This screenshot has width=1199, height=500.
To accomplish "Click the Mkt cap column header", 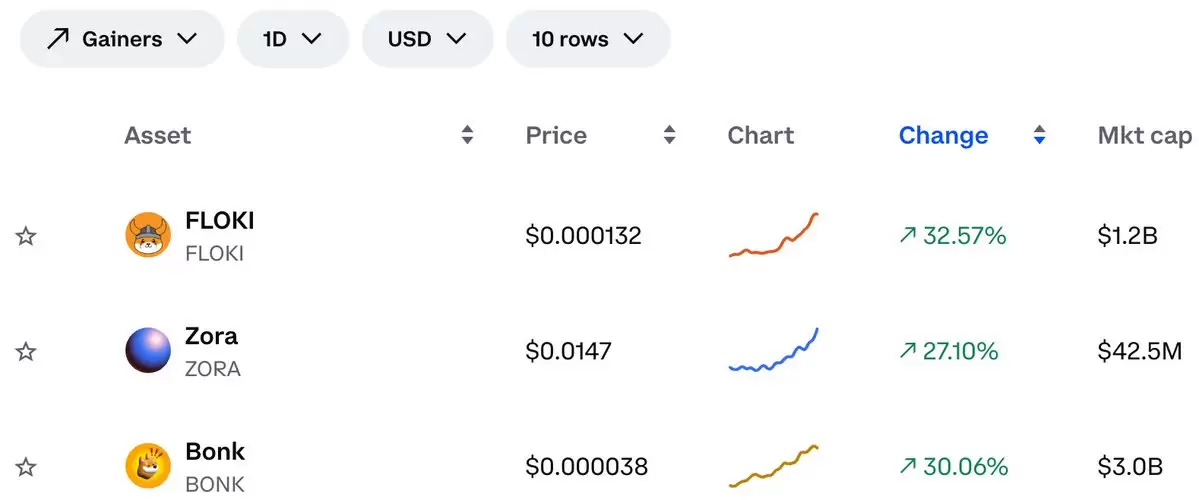I will click(x=1145, y=136).
